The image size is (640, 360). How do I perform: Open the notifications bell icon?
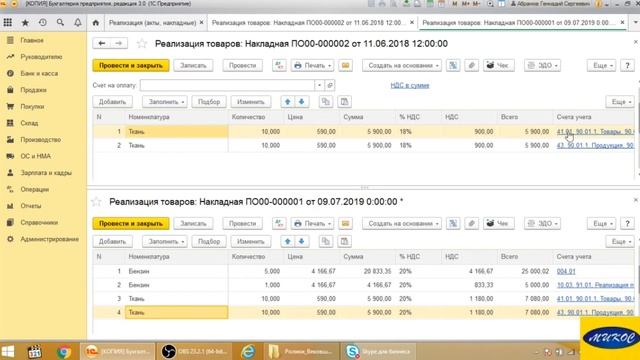coord(78,23)
